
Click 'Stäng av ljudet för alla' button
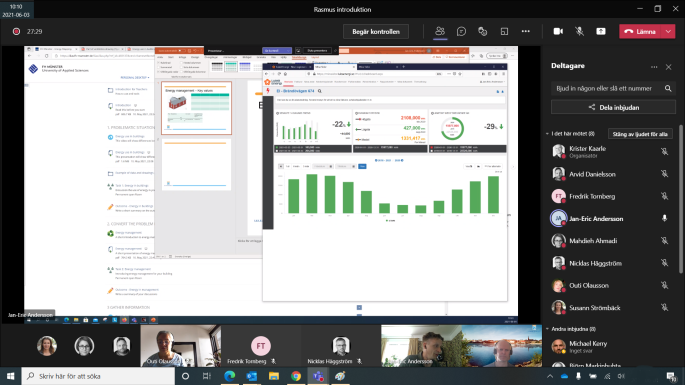click(640, 134)
